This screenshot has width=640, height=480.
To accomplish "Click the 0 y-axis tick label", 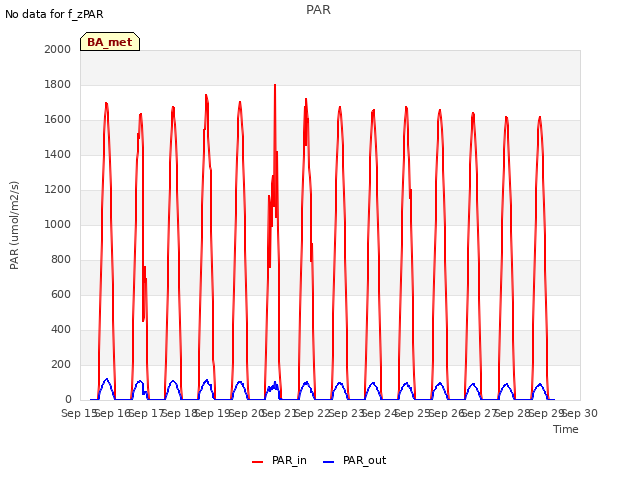I will coord(68,399).
